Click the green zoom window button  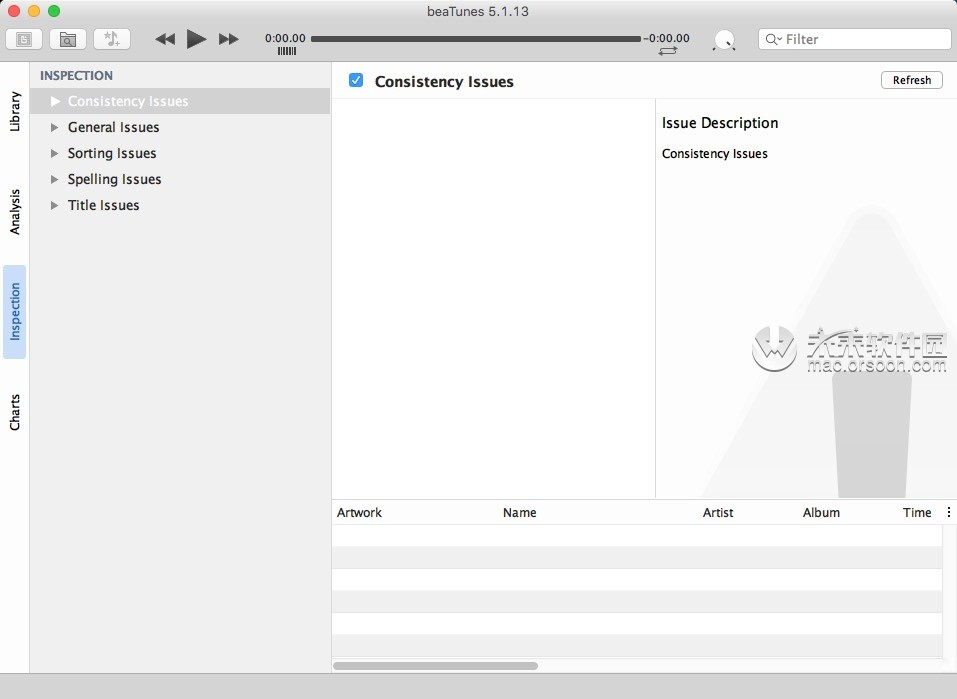tap(54, 11)
